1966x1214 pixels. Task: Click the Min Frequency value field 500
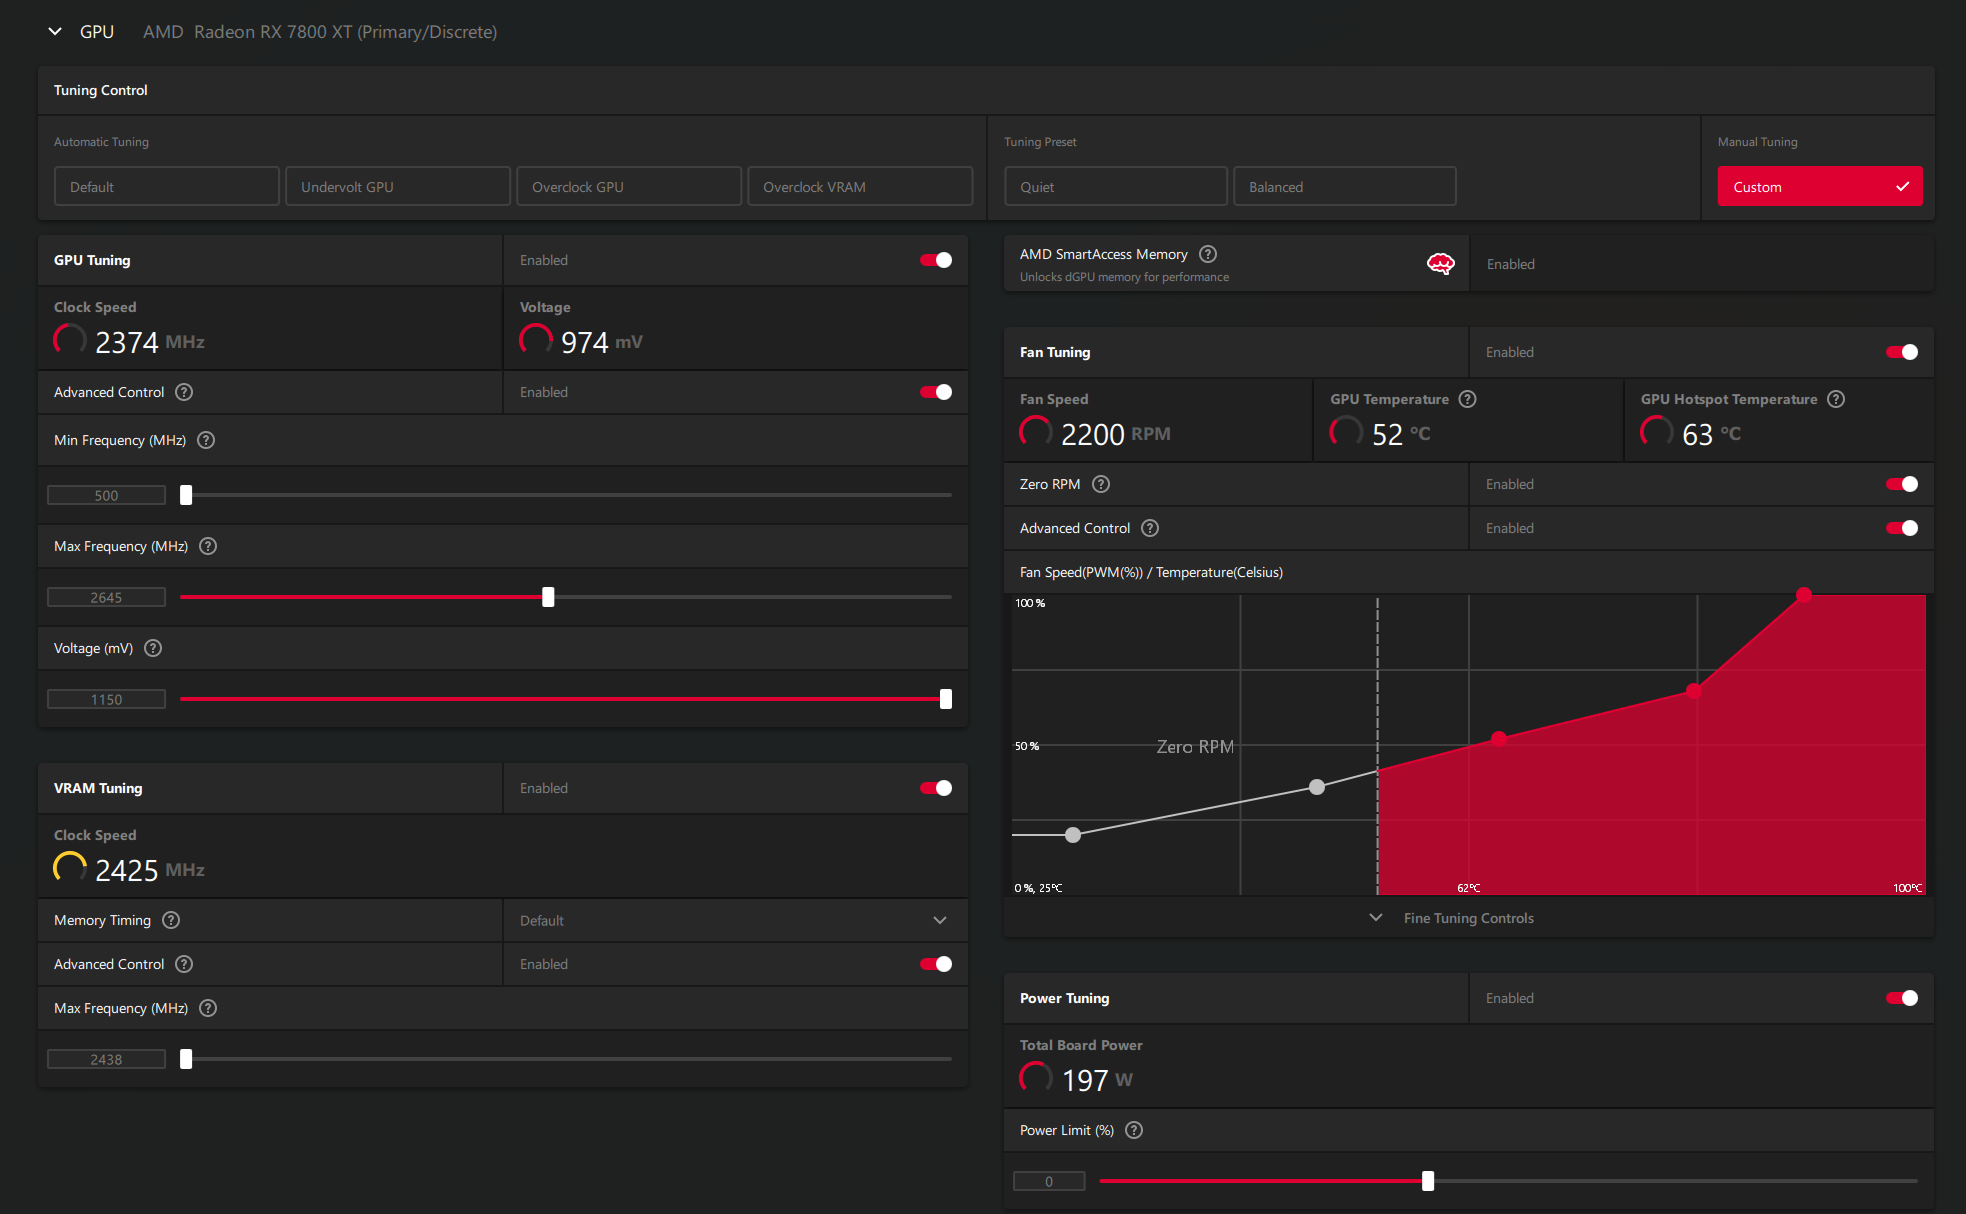107,495
